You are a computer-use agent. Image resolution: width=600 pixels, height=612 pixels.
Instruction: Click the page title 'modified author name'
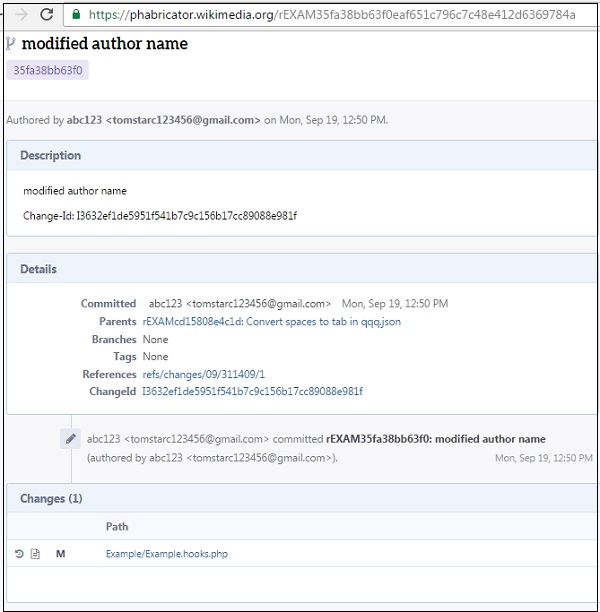click(x=104, y=44)
